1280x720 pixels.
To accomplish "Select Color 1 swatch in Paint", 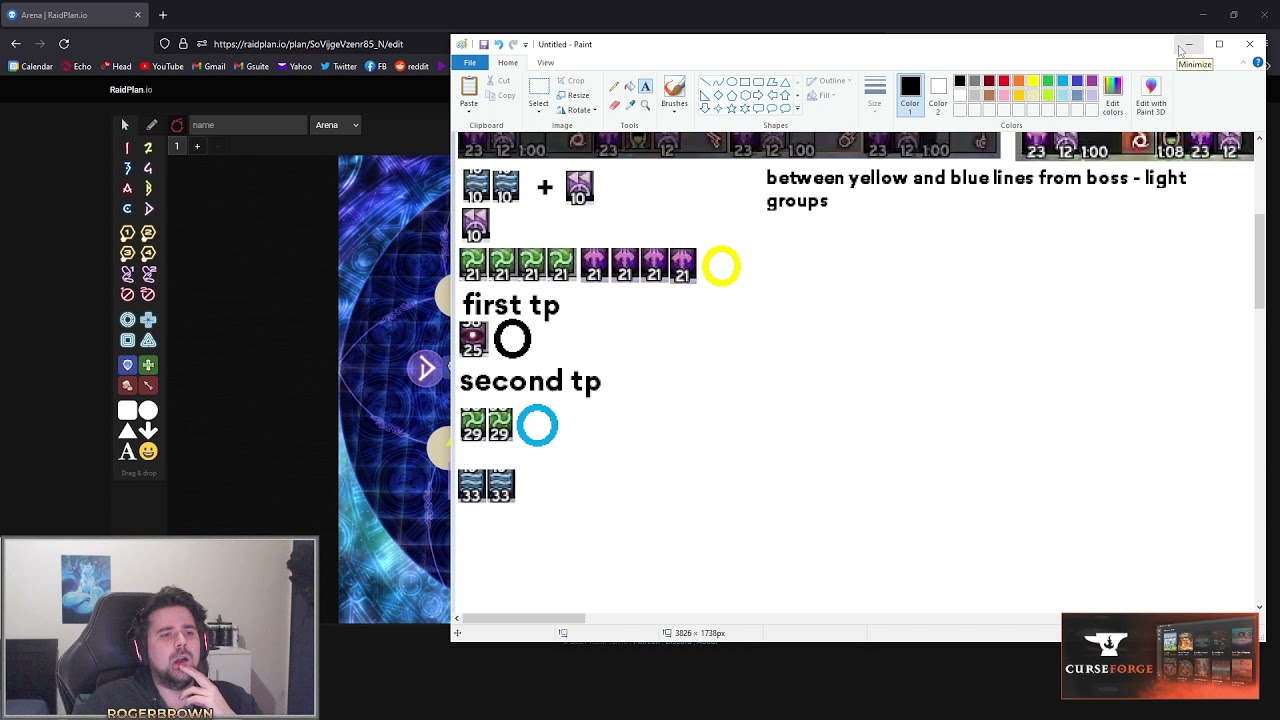I will [910, 93].
